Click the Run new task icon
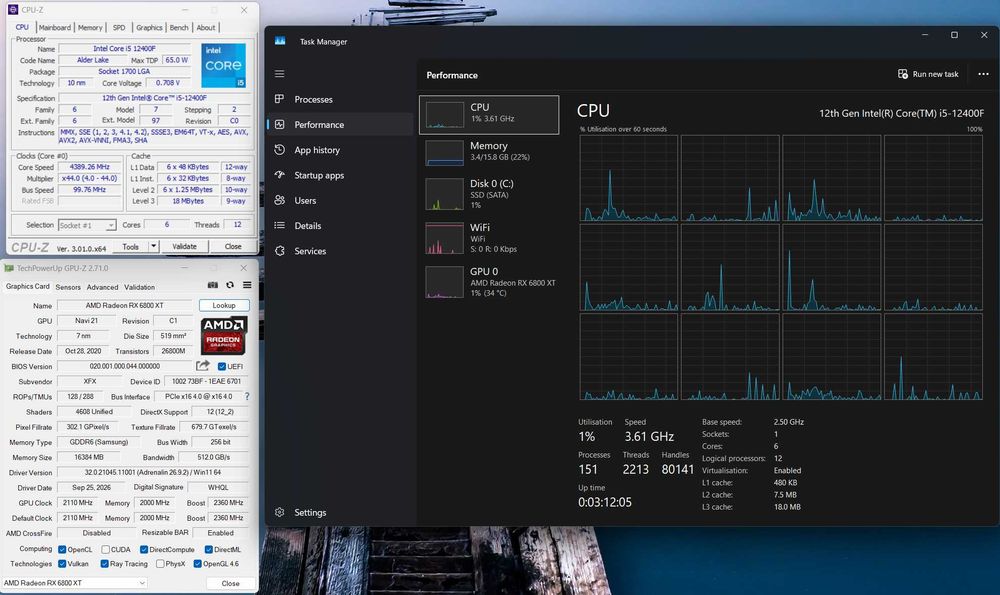Screen dimensions: 1000x595 [902, 74]
